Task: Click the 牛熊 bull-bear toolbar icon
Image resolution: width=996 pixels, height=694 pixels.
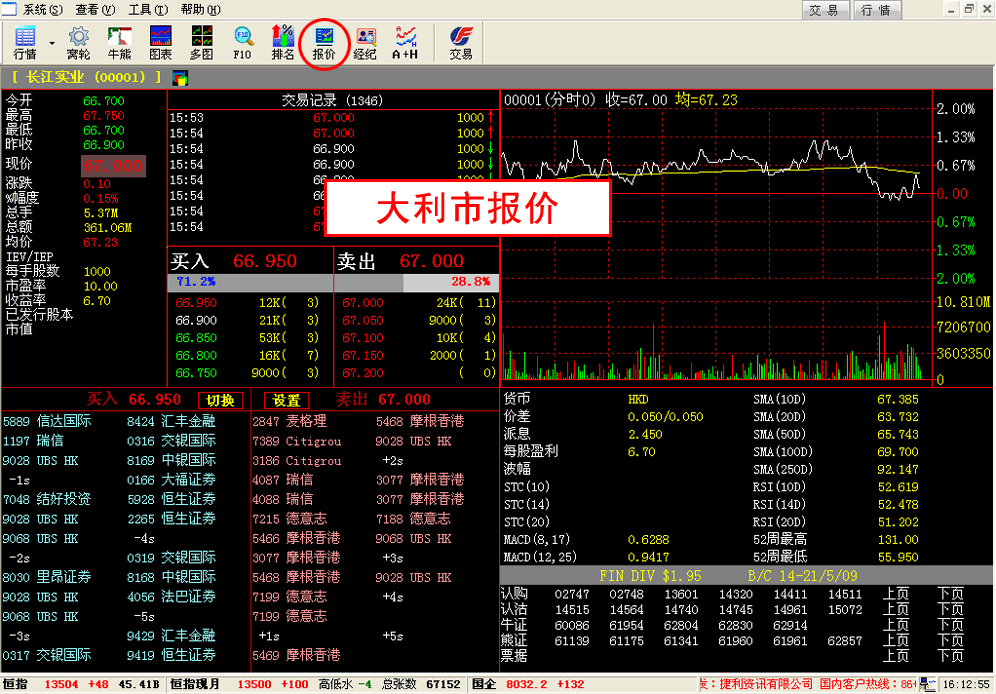Action: 119,42
